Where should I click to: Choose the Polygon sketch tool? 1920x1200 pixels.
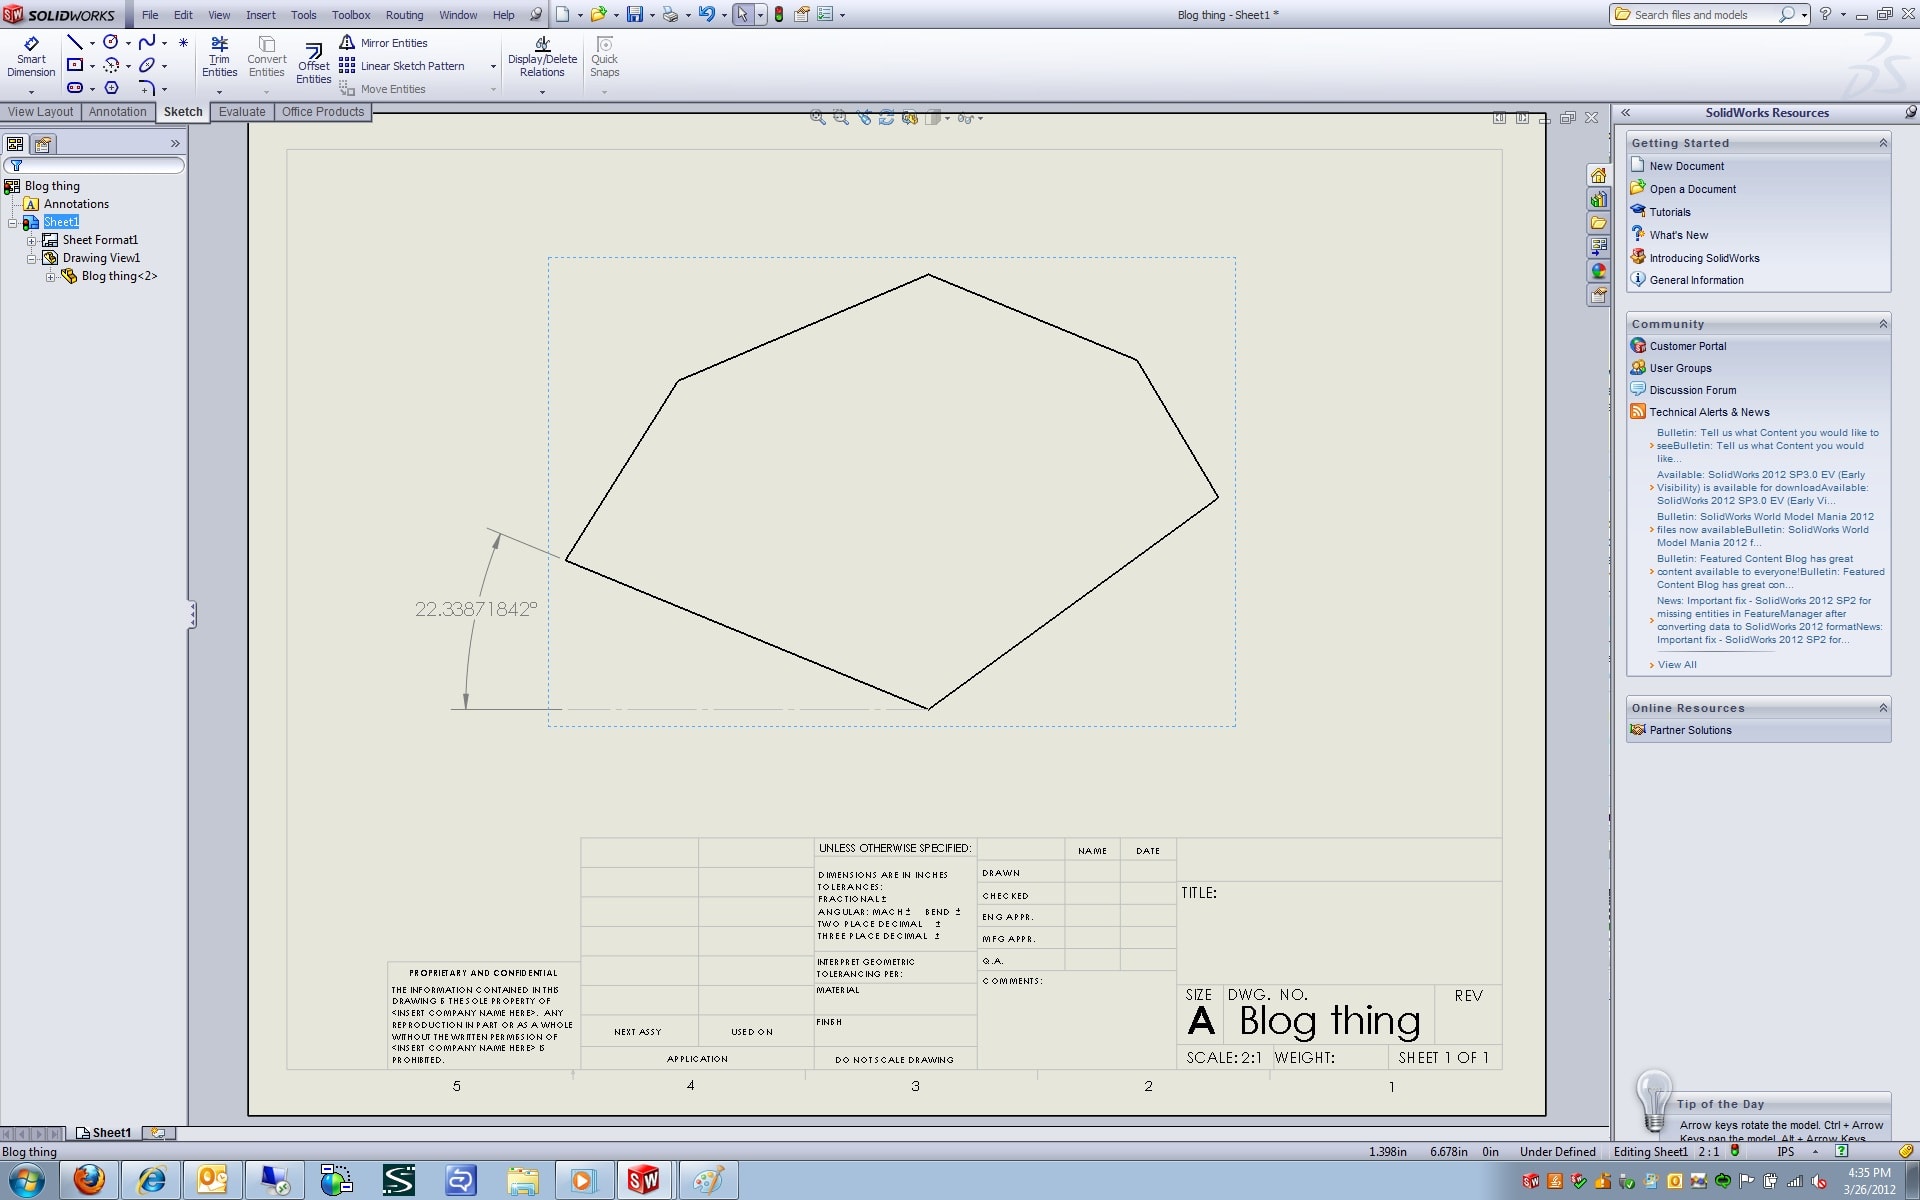pos(111,88)
